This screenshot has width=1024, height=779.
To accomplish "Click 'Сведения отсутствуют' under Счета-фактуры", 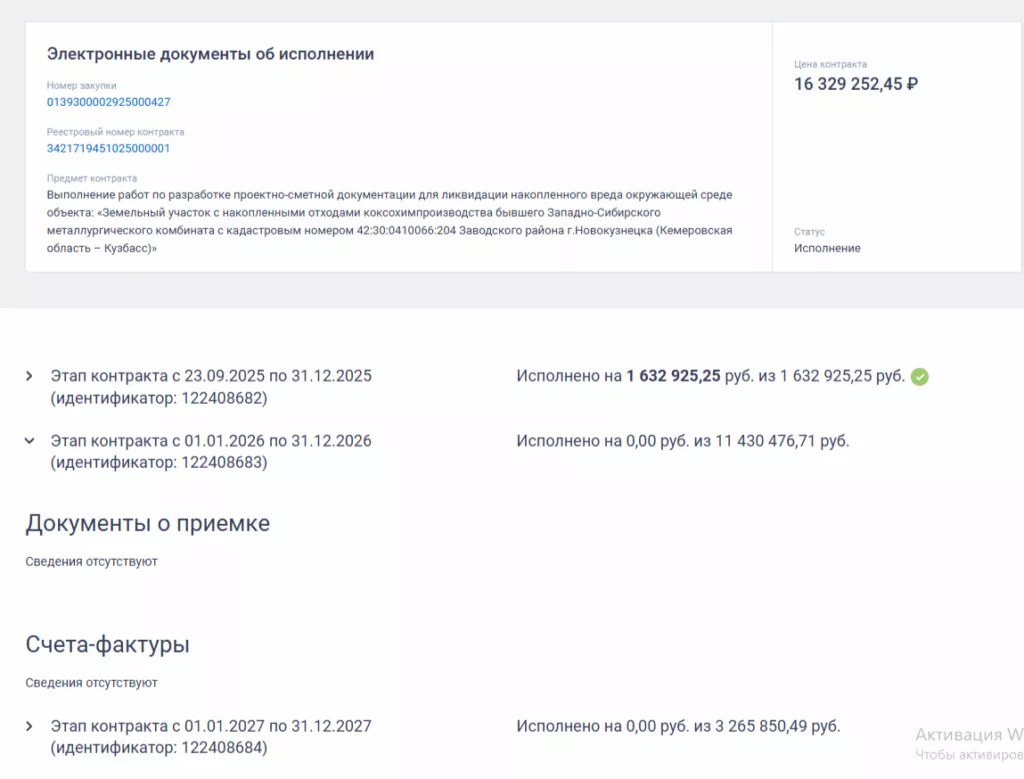I will [x=92, y=683].
